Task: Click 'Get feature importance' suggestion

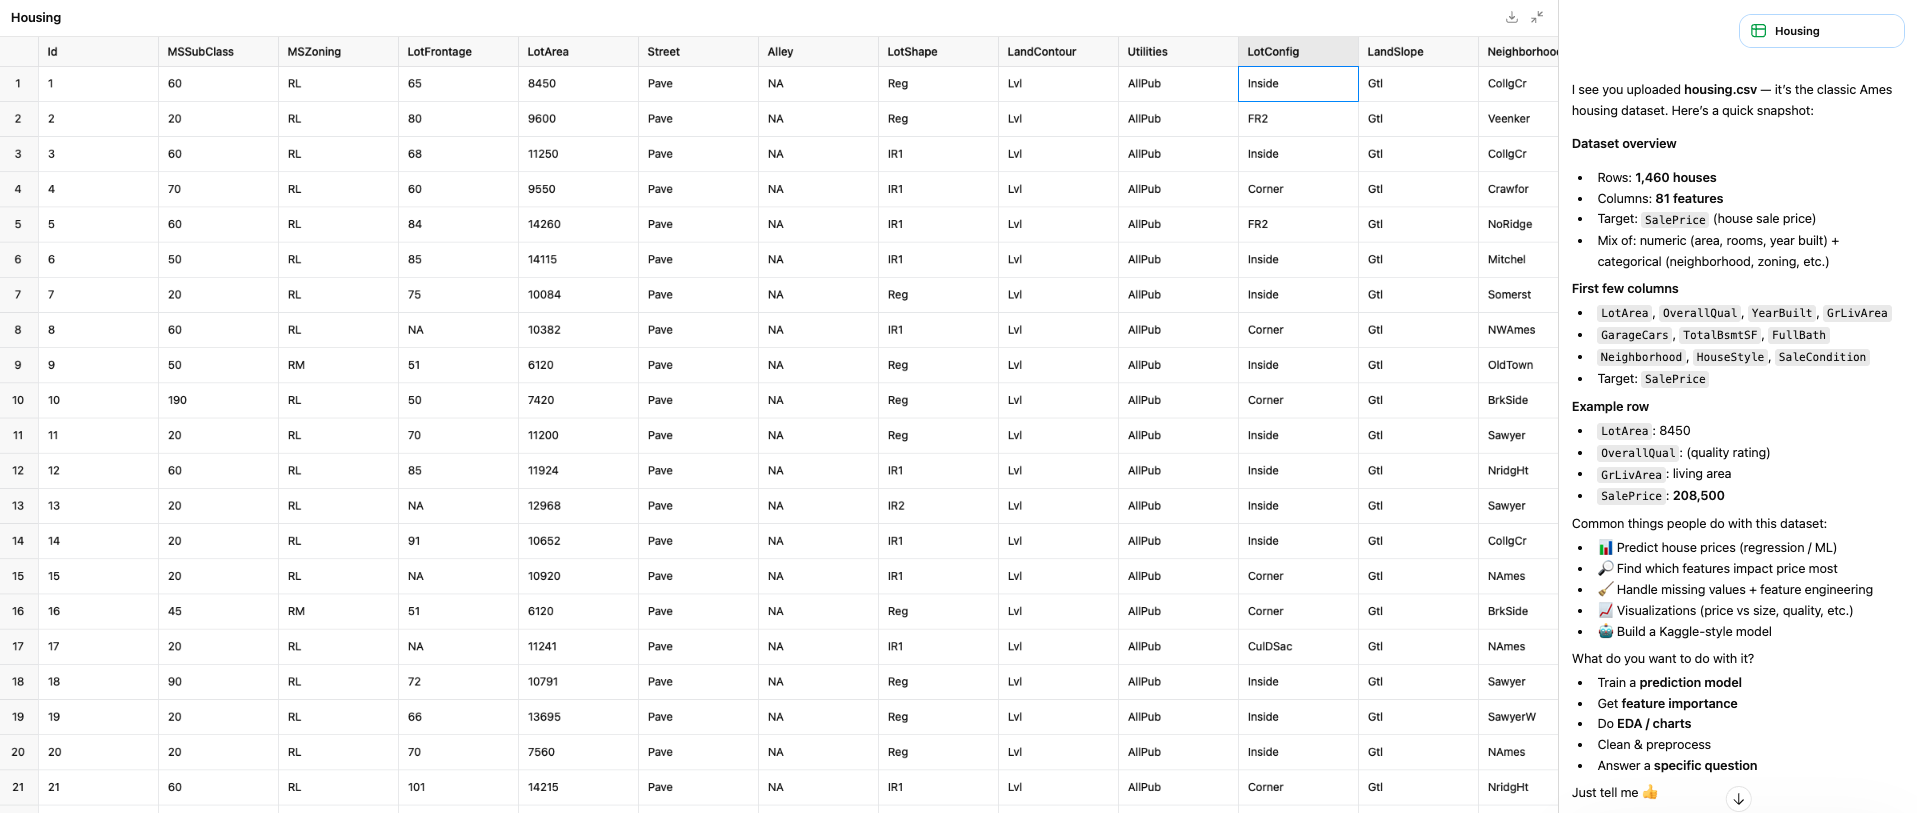Action: [1667, 704]
